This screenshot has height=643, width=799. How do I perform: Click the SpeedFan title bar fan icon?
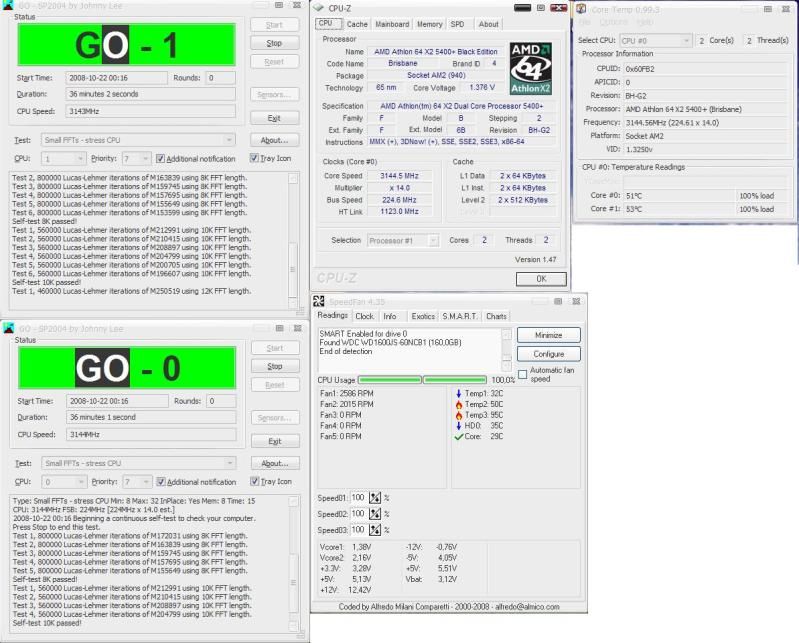click(319, 301)
